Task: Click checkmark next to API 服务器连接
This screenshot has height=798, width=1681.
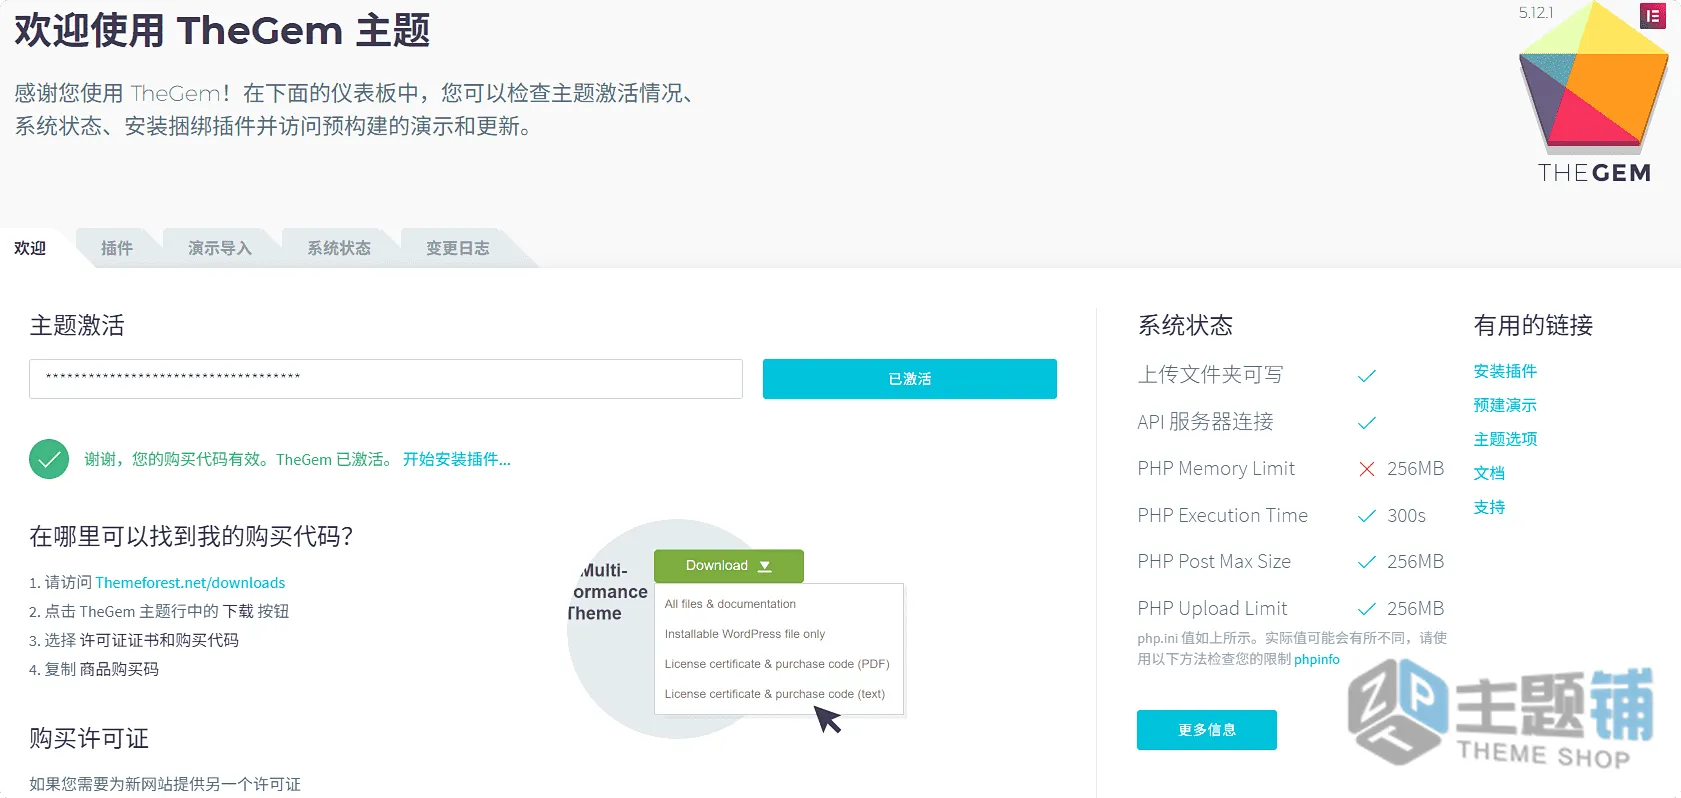Action: pyautogui.click(x=1367, y=423)
